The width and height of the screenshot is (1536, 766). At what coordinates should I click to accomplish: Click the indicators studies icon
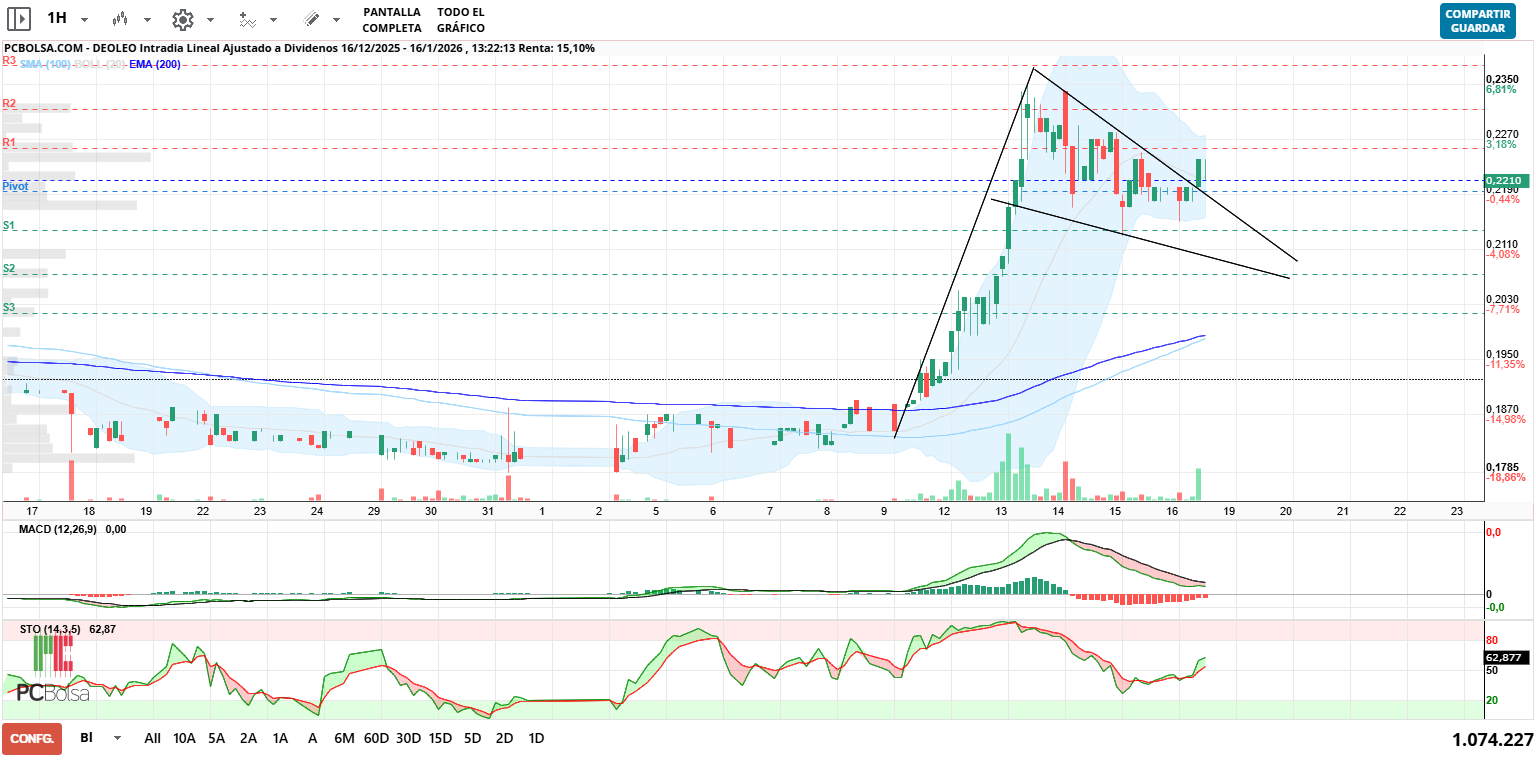click(x=248, y=19)
